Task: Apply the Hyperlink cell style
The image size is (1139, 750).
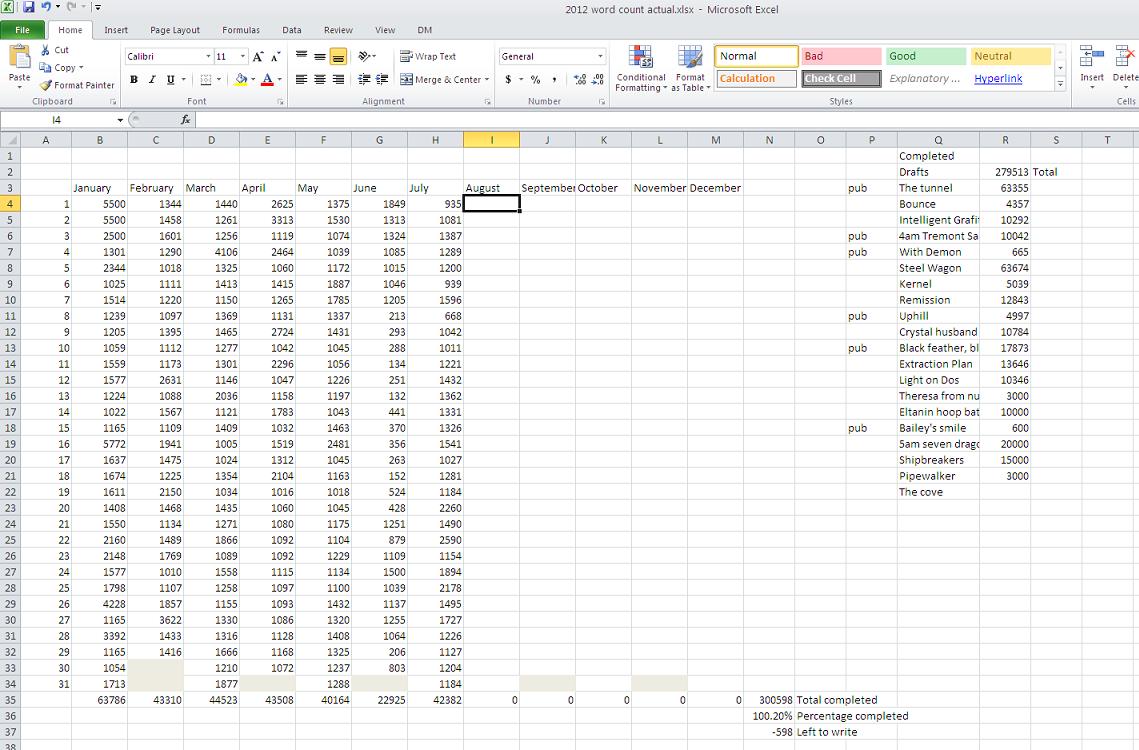Action: (x=998, y=79)
